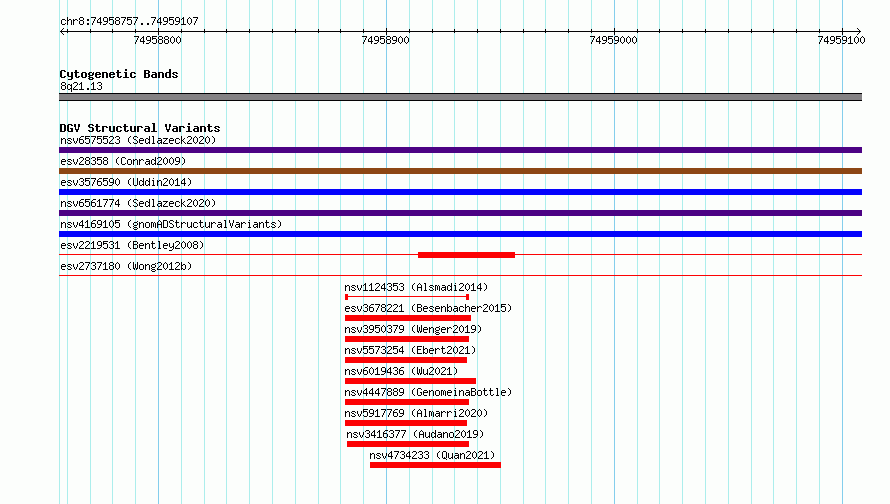This screenshot has height=504, width=890.
Task: Select the nsv6561774 (Sedlazeck2020) label
Action: (138, 203)
